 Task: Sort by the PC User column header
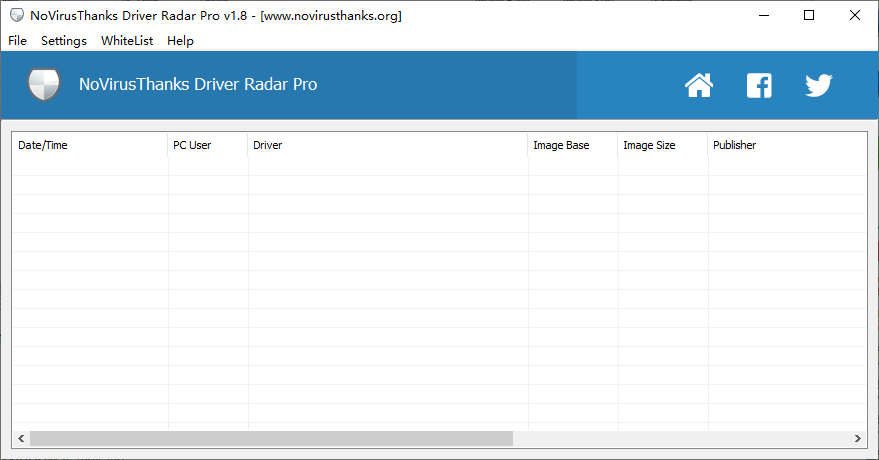pyautogui.click(x=207, y=145)
